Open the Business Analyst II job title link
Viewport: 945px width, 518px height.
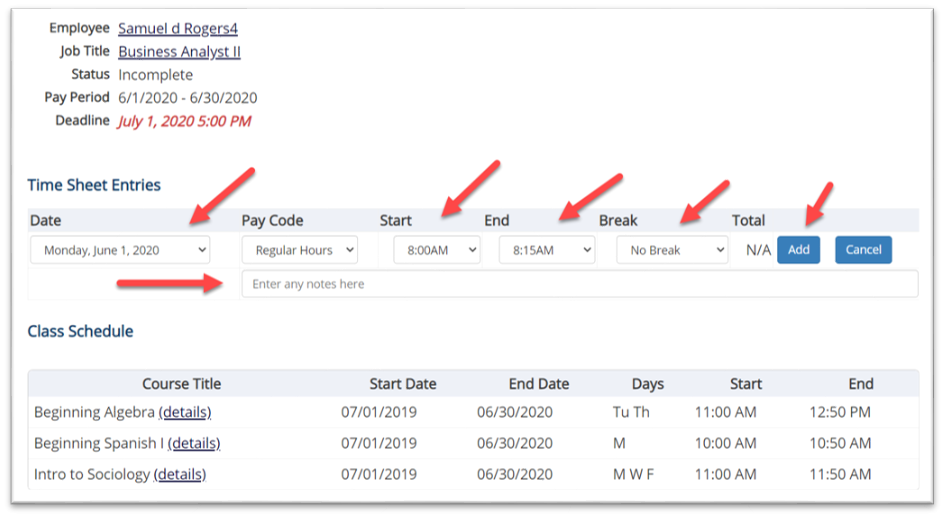pos(179,52)
